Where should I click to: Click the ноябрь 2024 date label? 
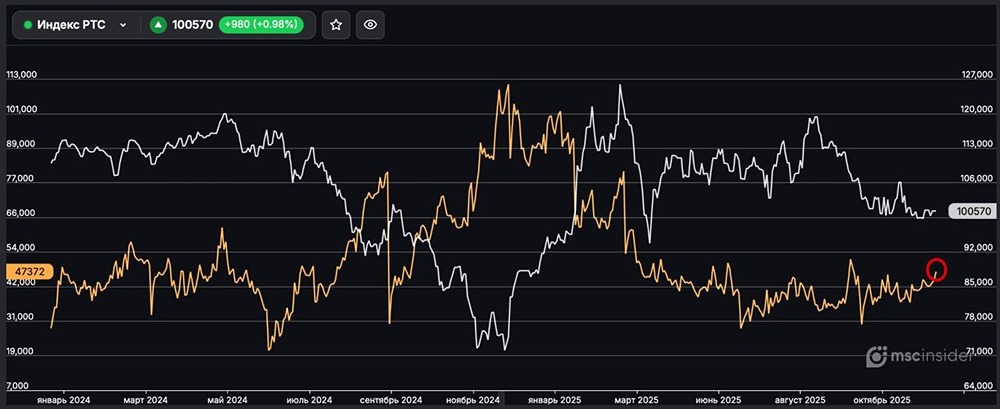click(473, 400)
